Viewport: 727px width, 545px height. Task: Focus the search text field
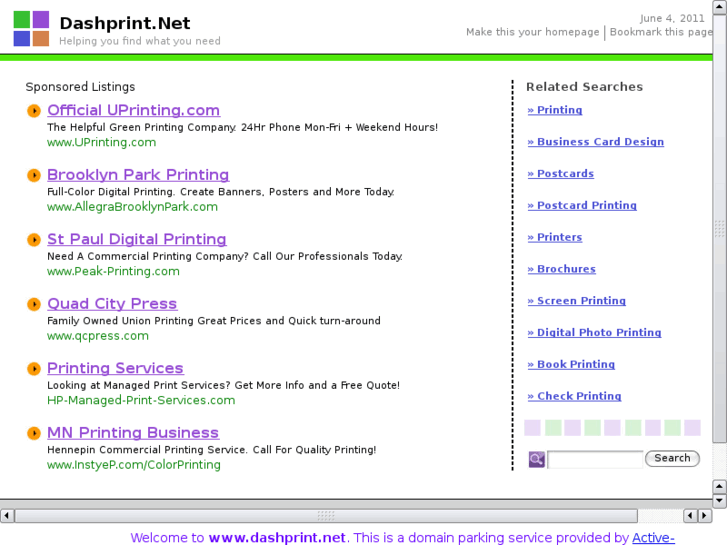point(595,459)
